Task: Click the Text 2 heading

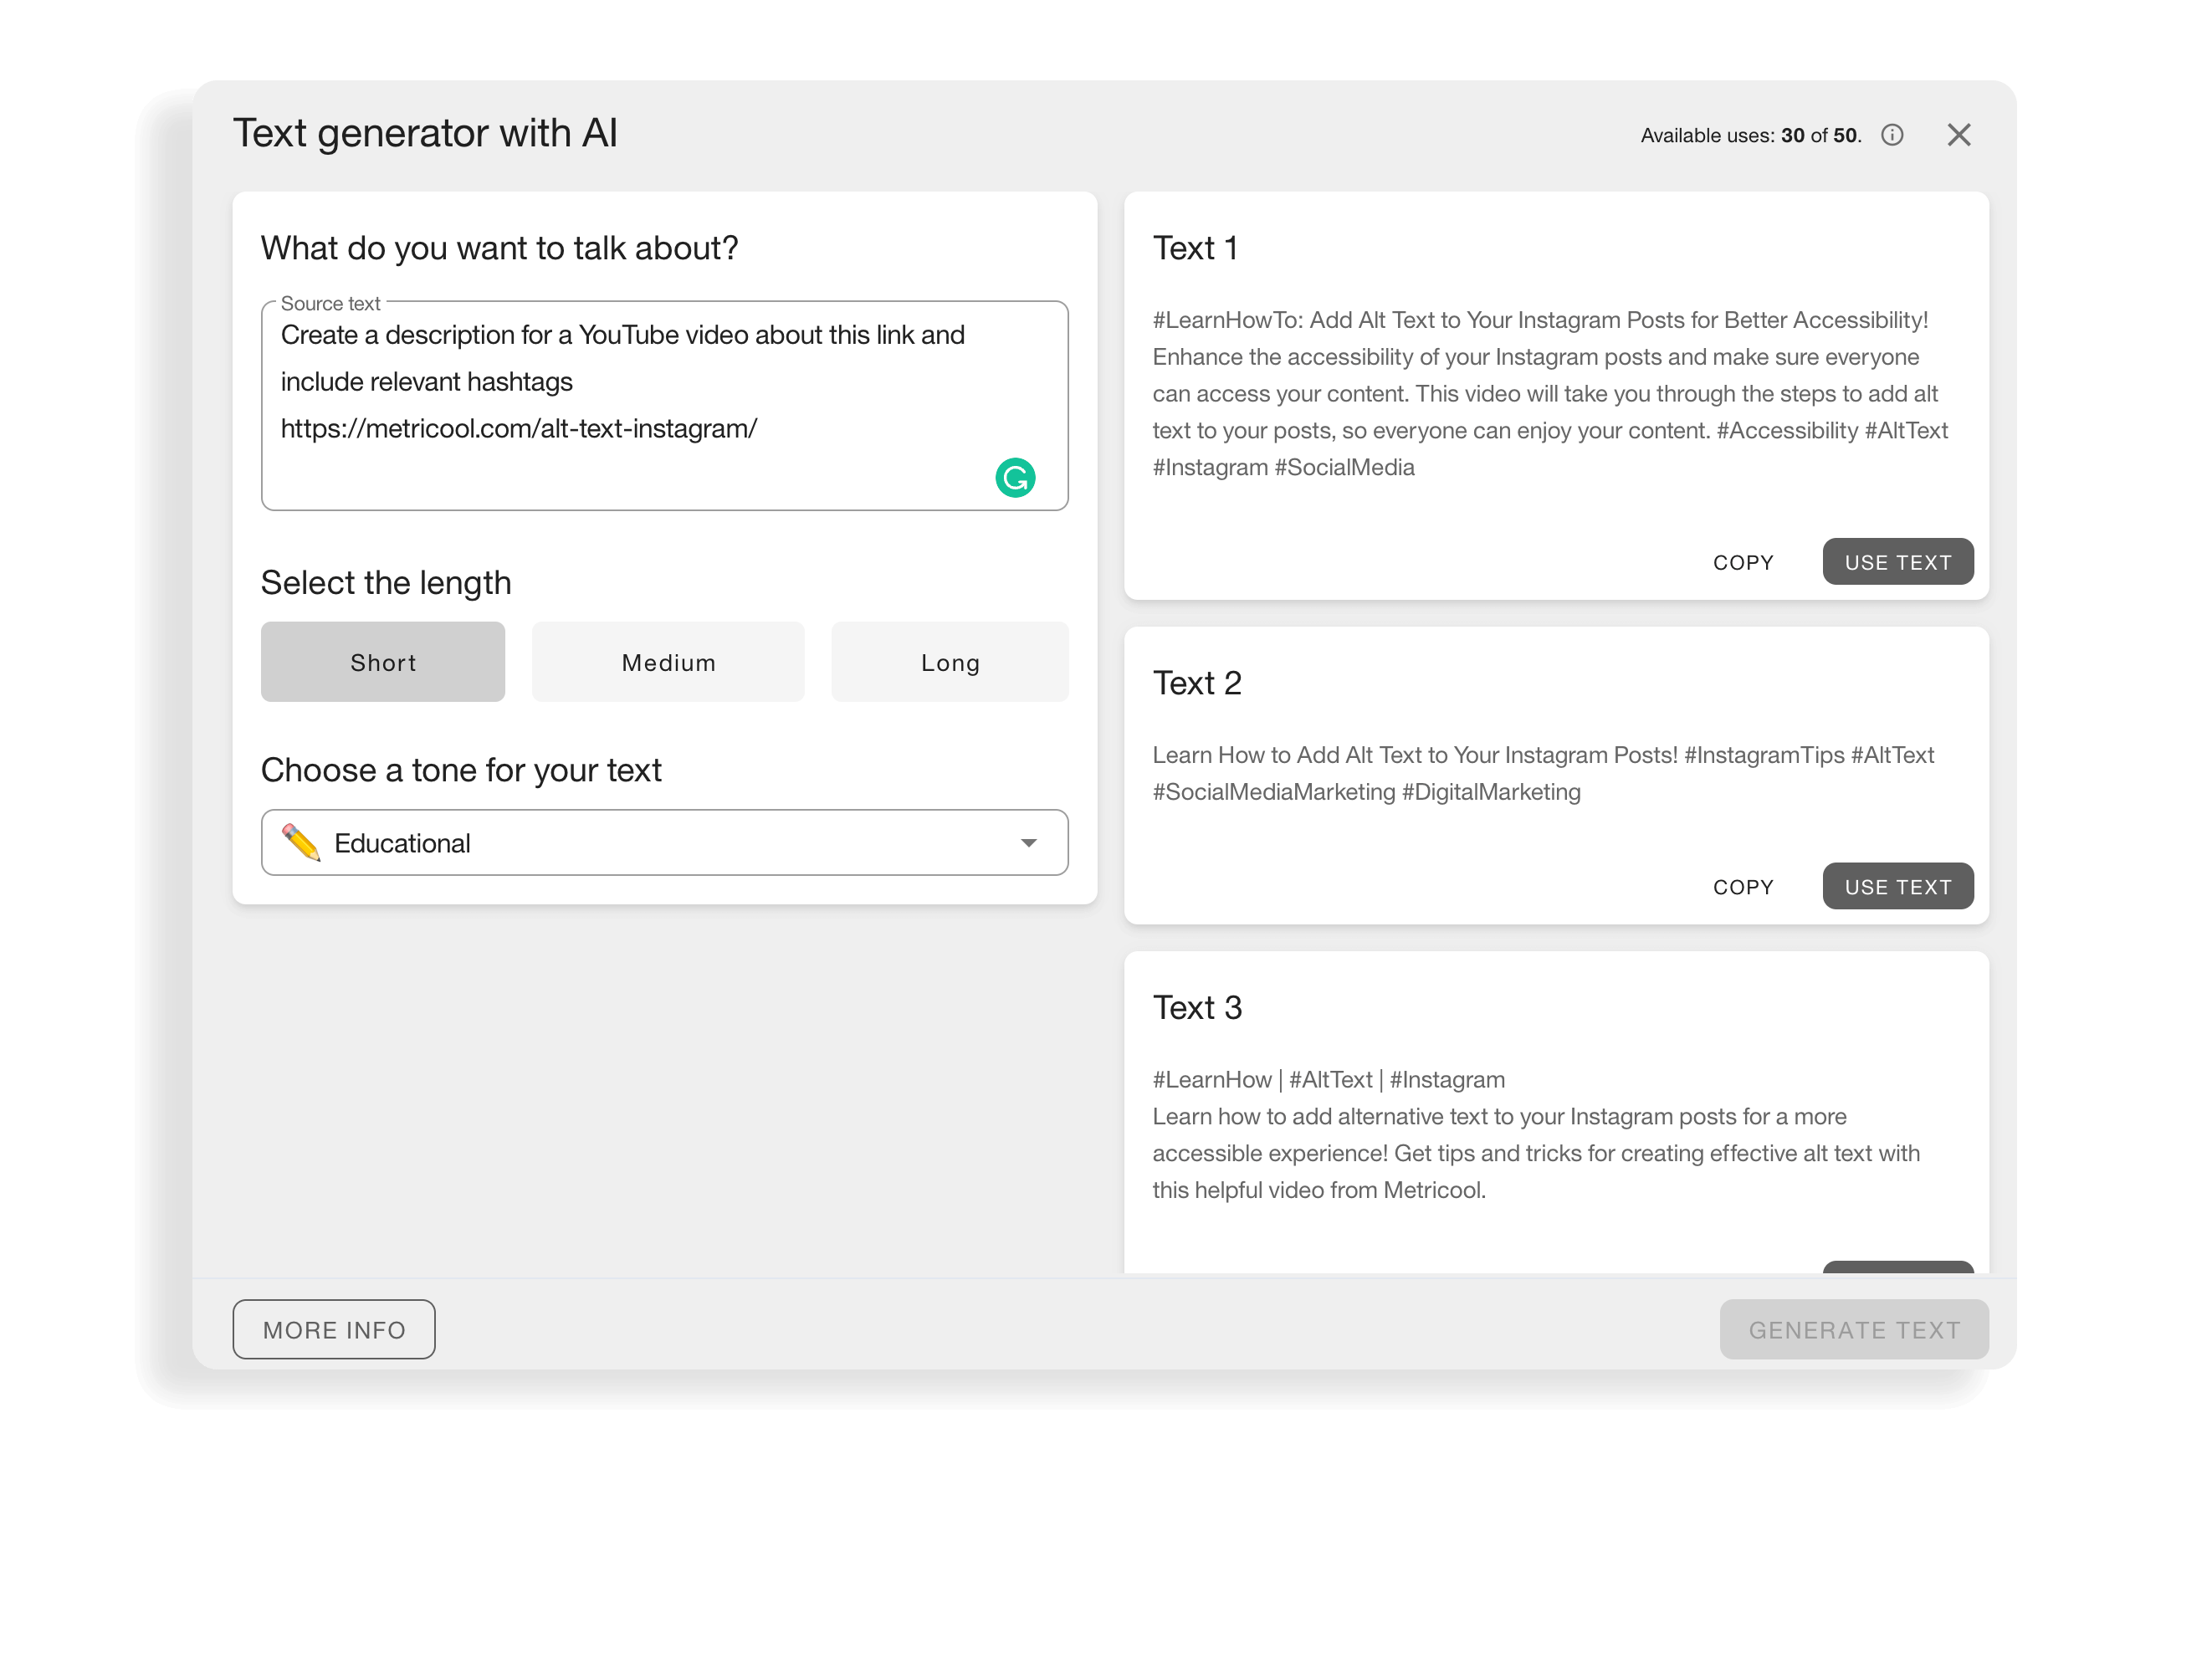Action: 1197,683
